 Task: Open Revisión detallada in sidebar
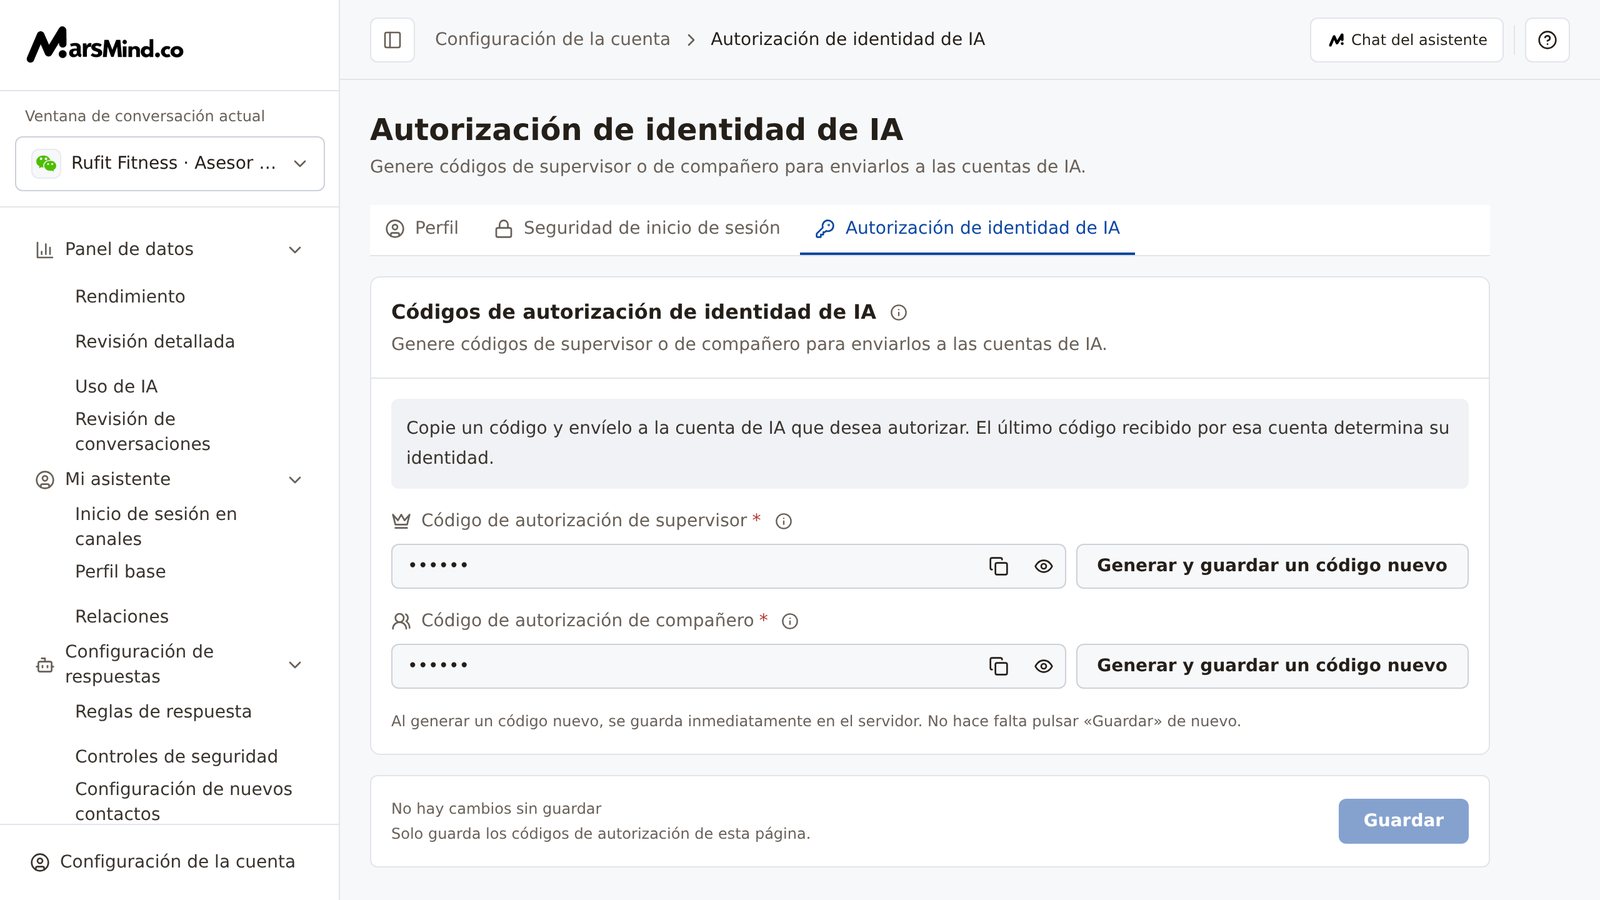click(155, 342)
